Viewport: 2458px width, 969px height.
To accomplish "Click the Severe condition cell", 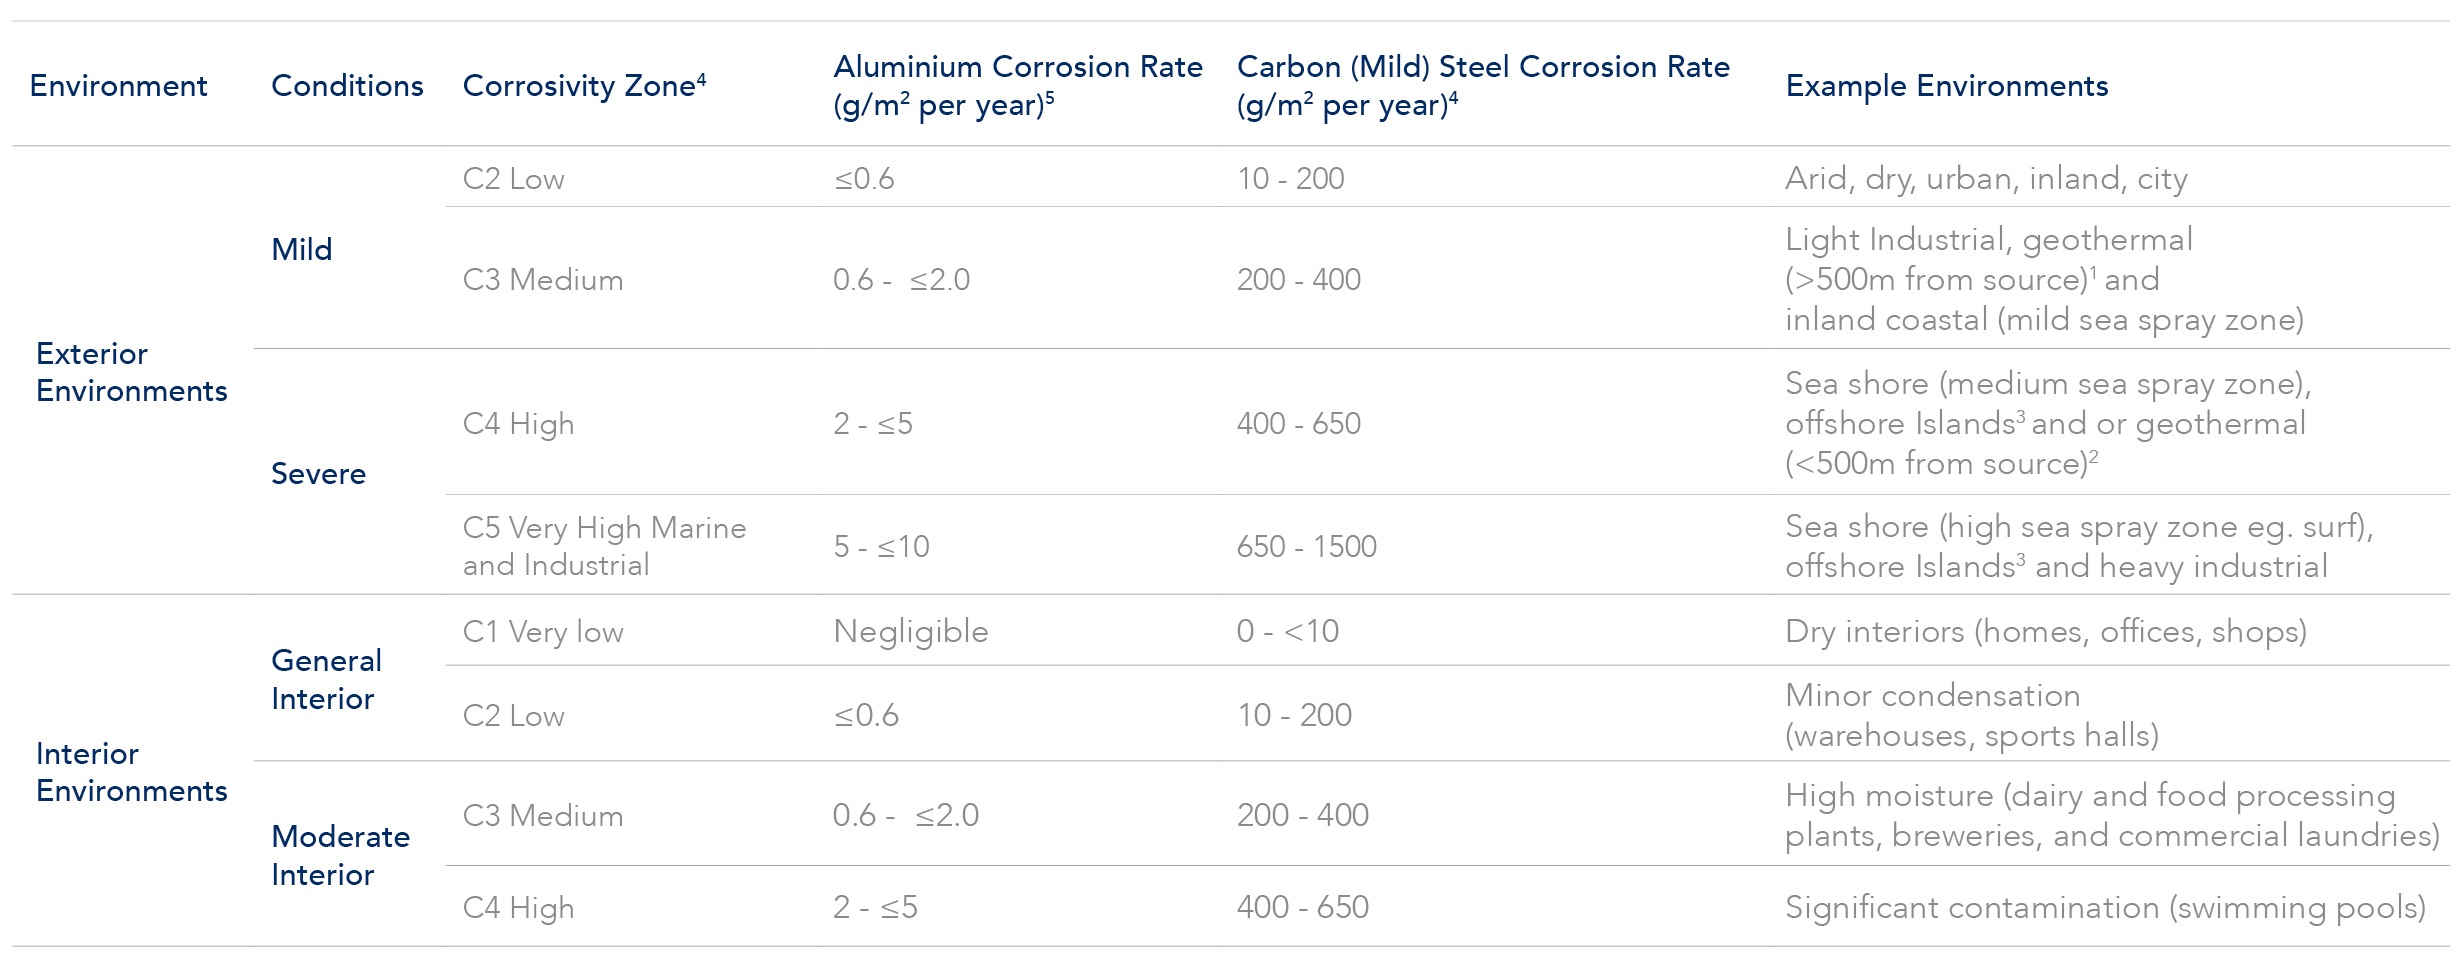I will [318, 473].
